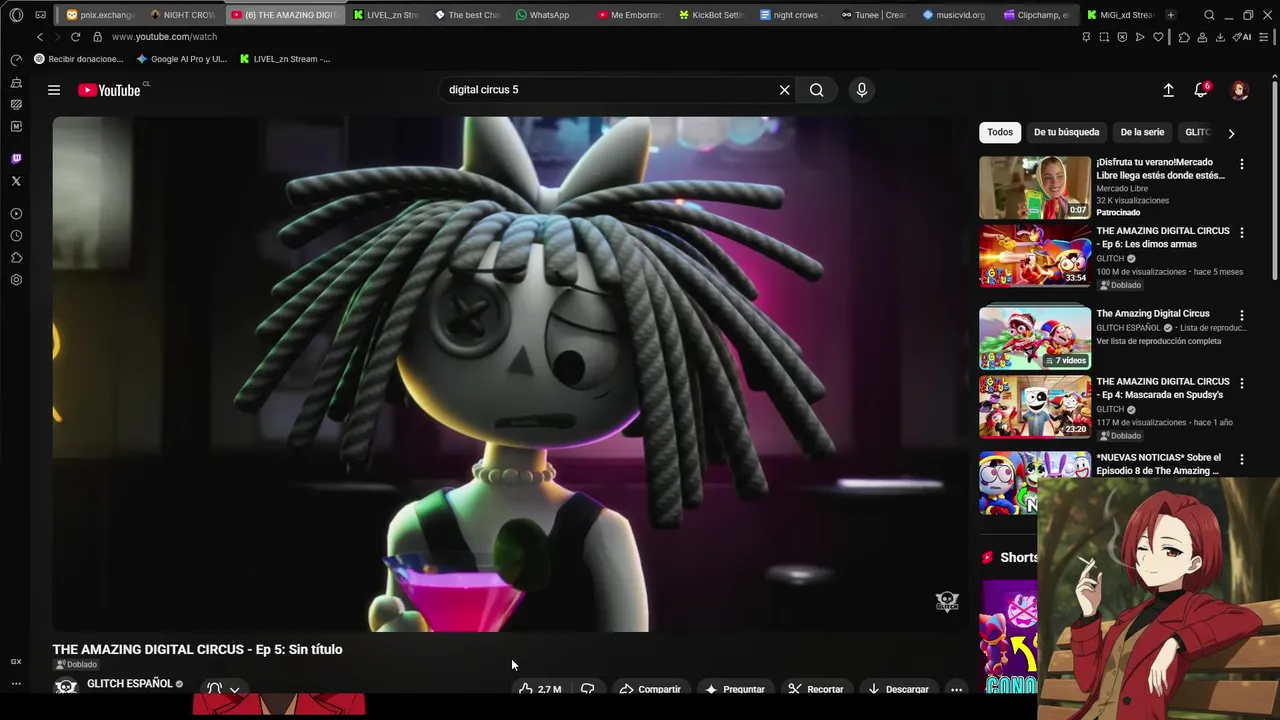
Task: Like the video with 2,7 M thumbs up
Action: click(x=539, y=689)
